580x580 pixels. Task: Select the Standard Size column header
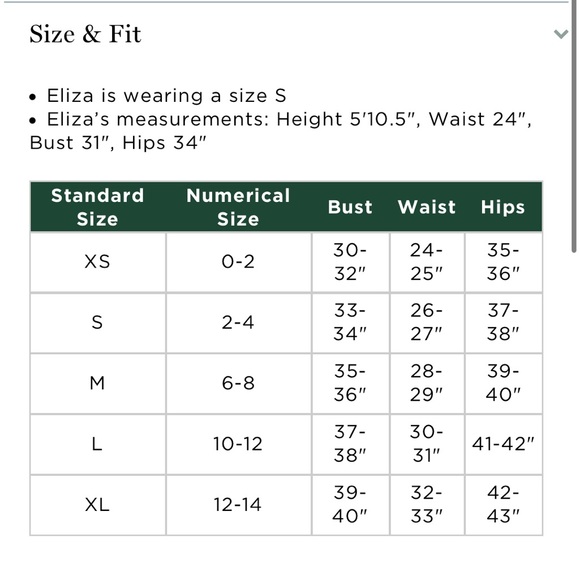point(98,207)
